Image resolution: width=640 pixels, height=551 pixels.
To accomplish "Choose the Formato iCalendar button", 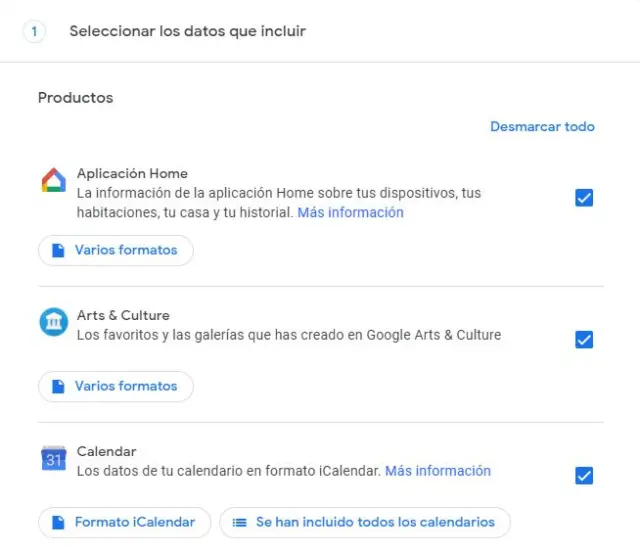I will click(124, 522).
